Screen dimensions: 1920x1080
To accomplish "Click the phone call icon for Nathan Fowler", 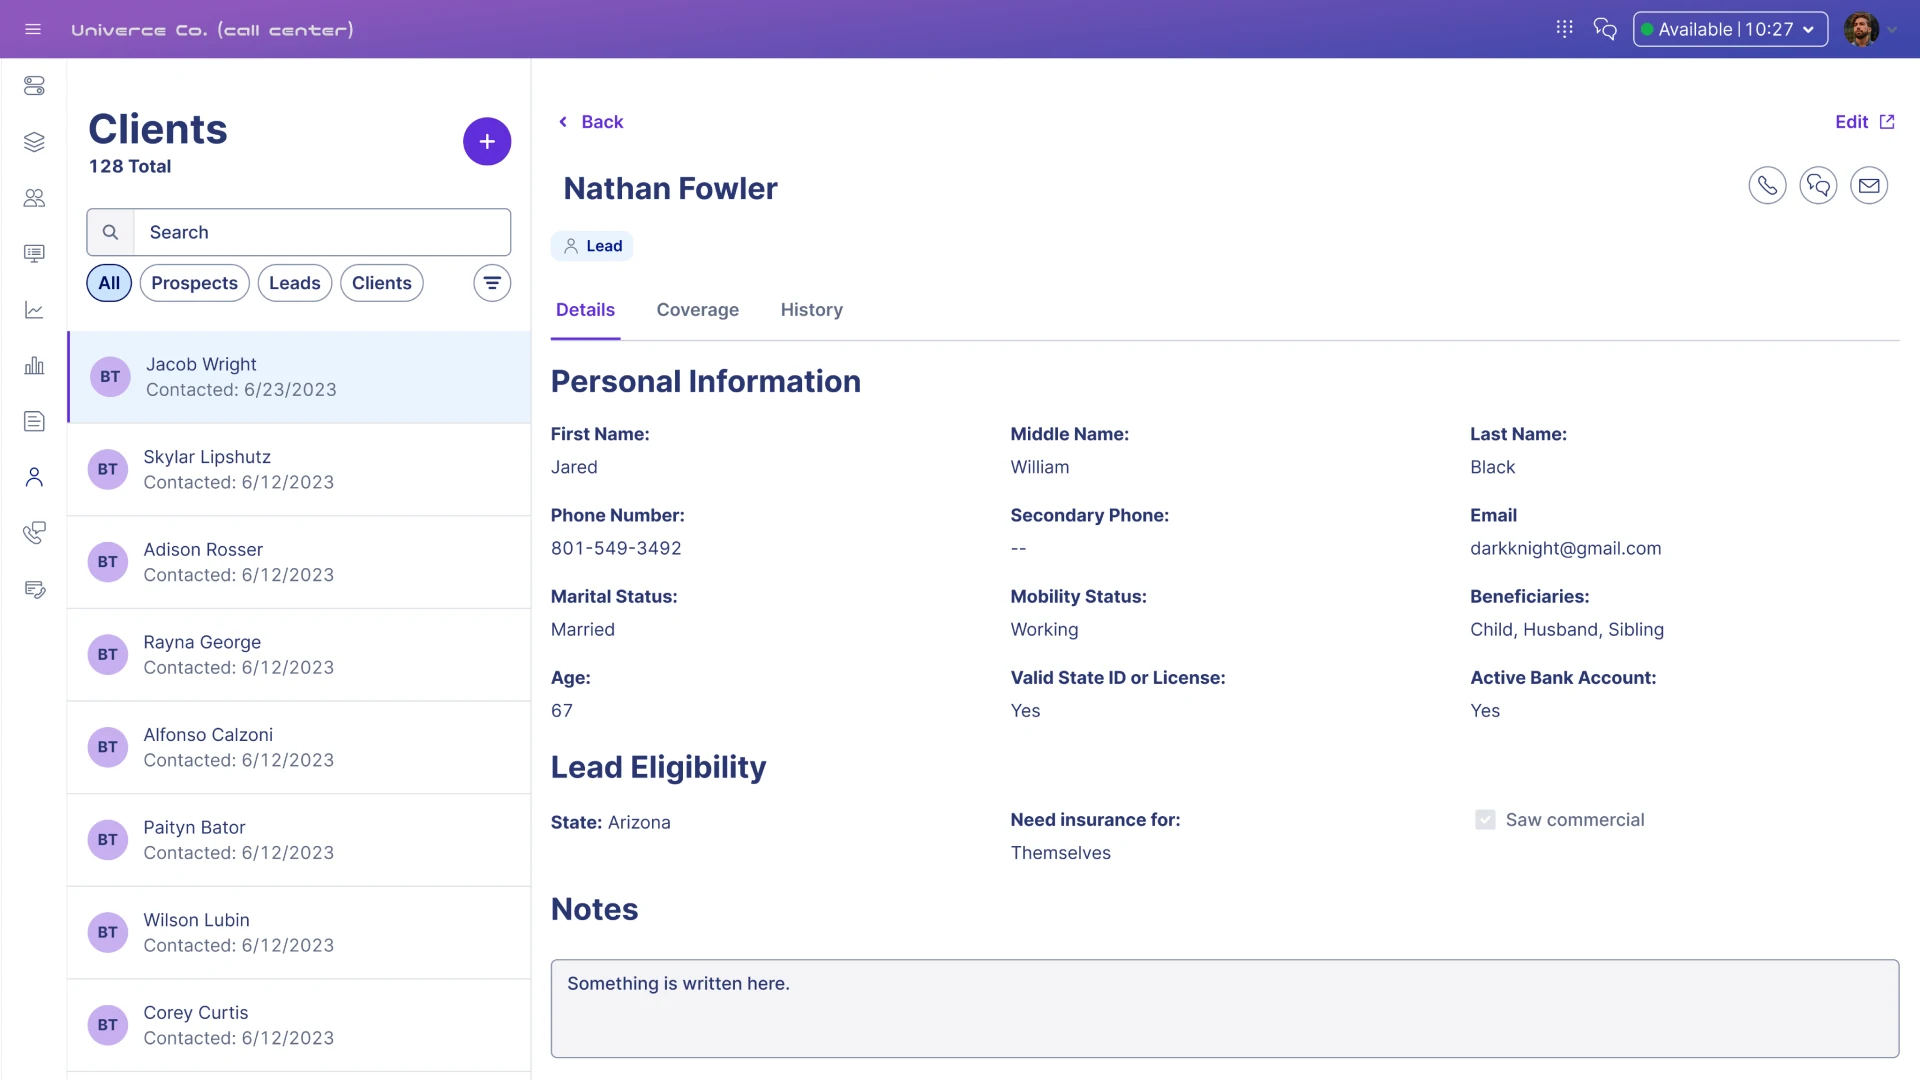I will pos(1767,186).
